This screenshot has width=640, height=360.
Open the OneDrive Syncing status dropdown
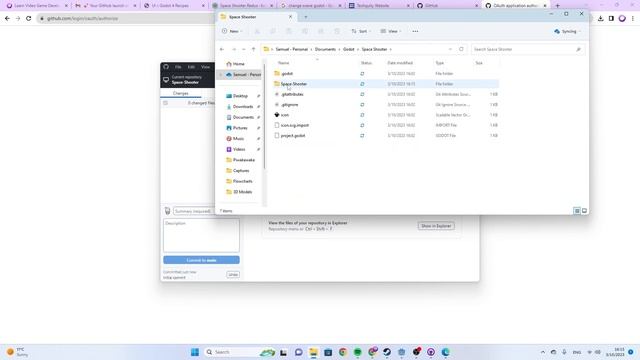(x=567, y=31)
